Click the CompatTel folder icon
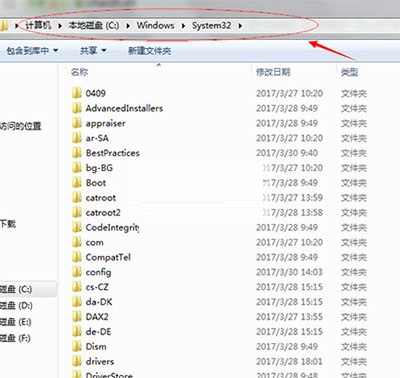Viewport: 400px width, 378px height. coord(77,257)
